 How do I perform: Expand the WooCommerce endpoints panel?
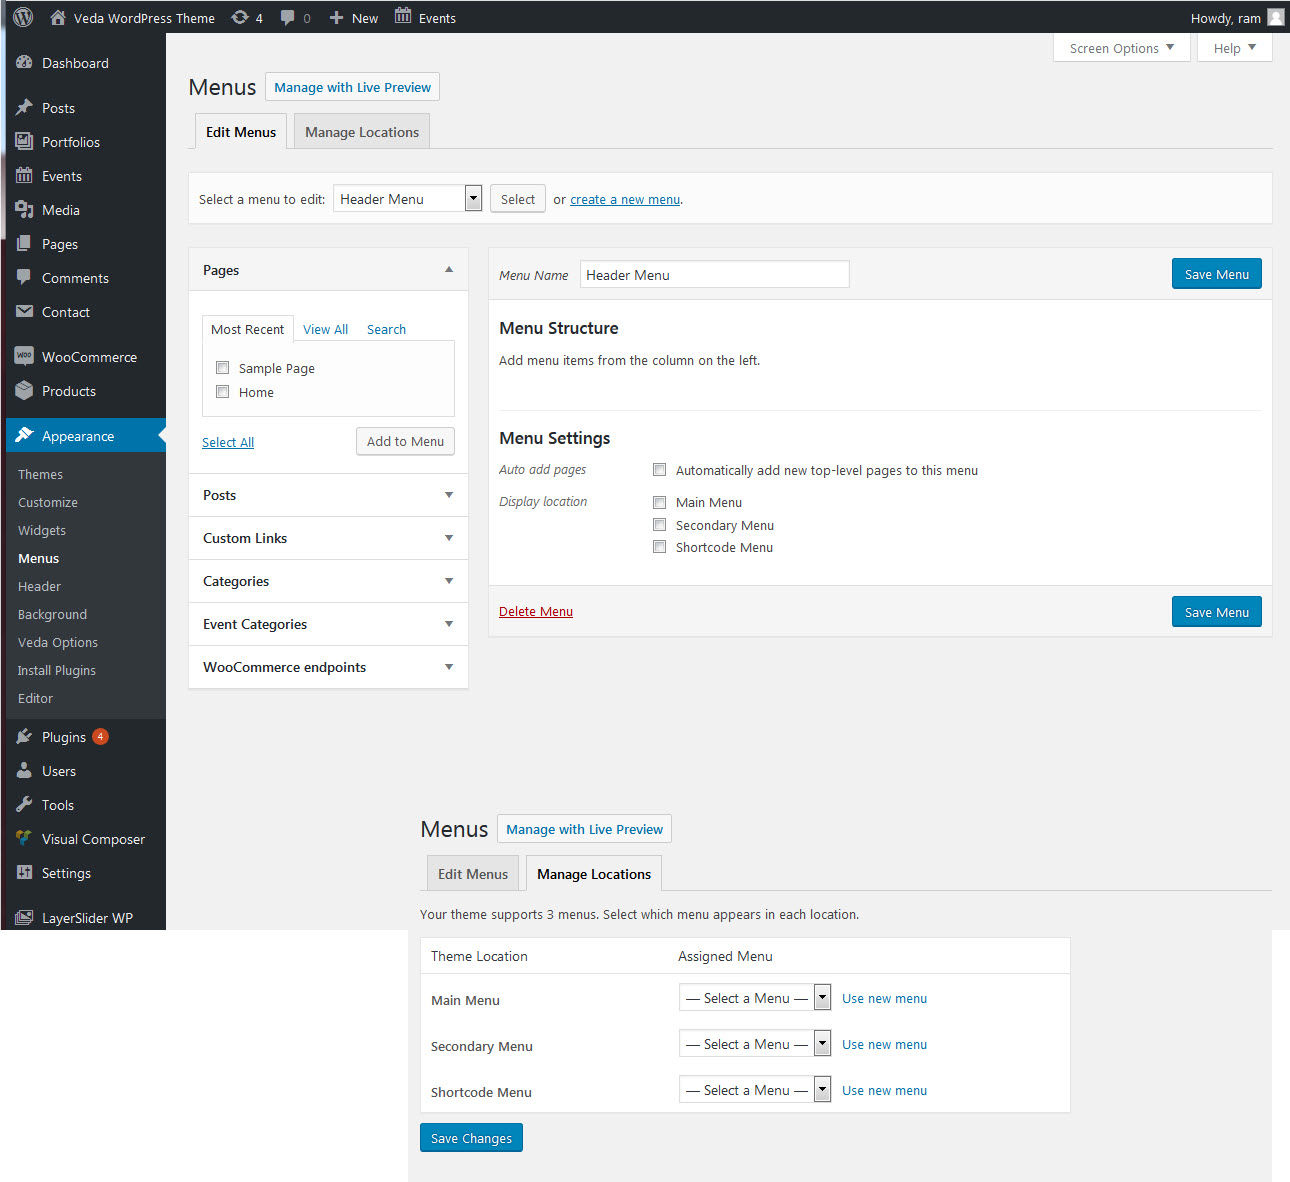(449, 667)
